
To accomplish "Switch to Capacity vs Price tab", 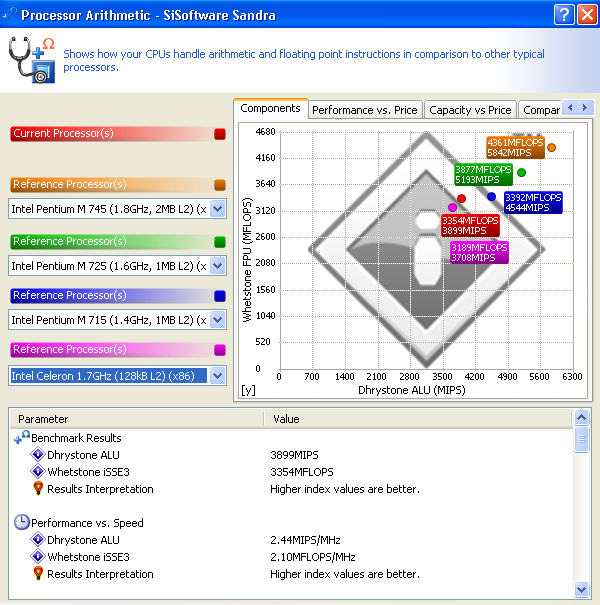I will (470, 110).
